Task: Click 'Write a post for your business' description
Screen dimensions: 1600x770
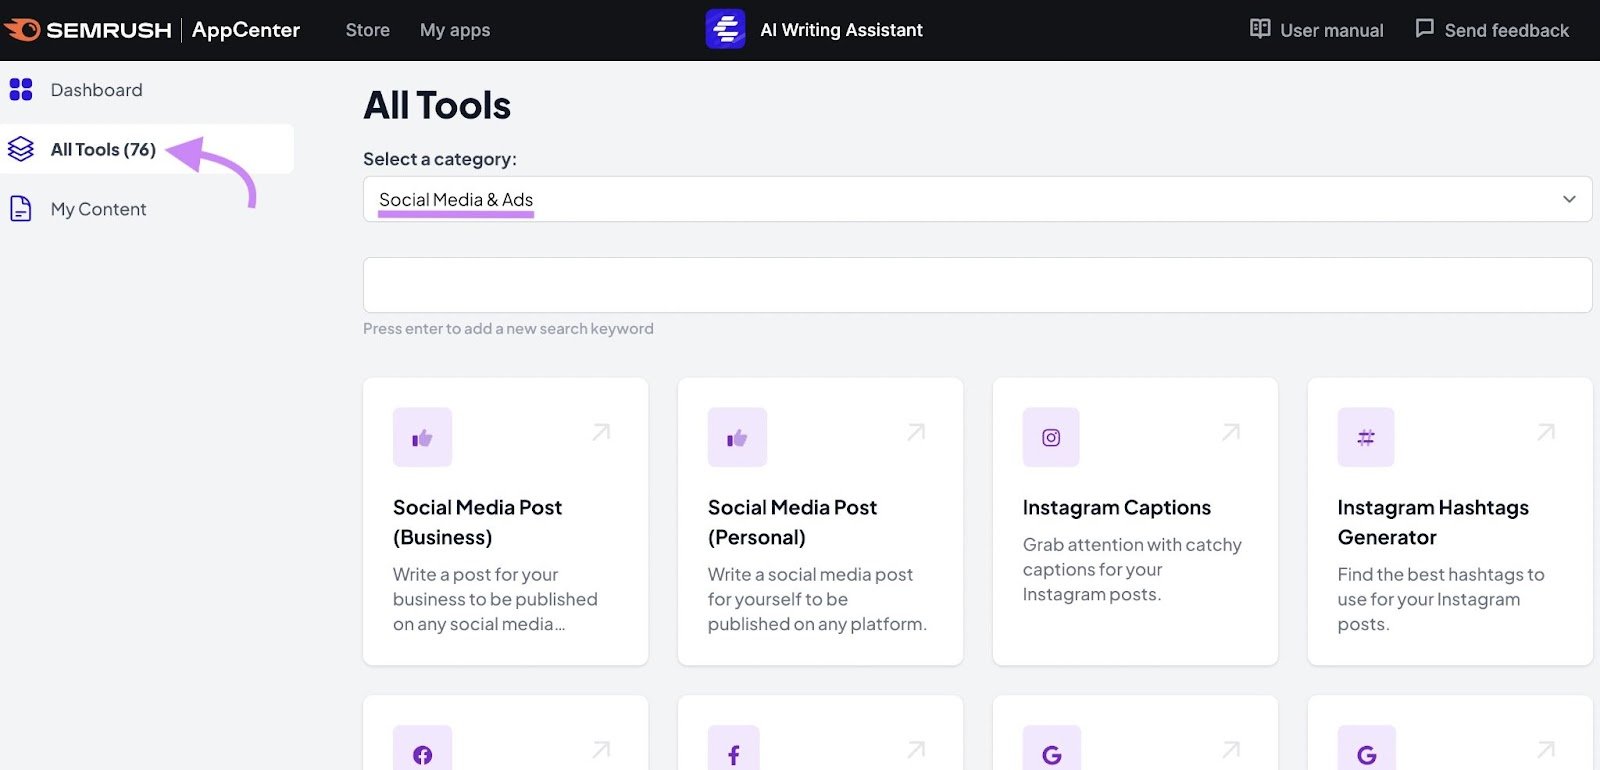Action: click(x=495, y=599)
